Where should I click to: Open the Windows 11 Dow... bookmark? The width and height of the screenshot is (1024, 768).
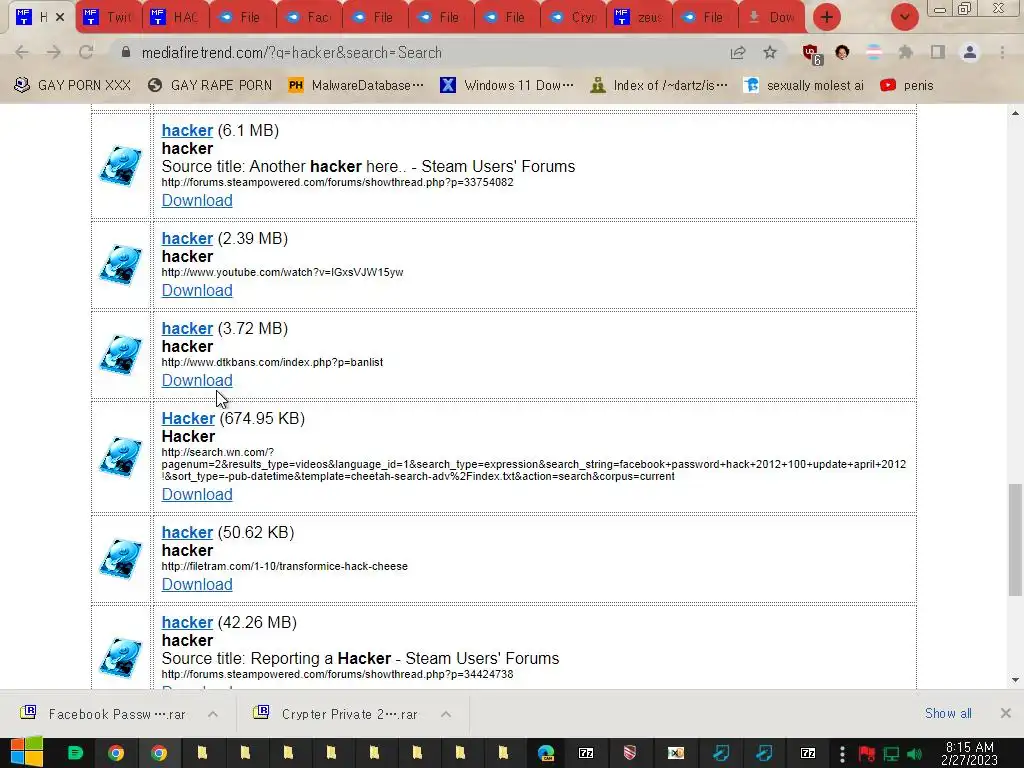point(507,85)
